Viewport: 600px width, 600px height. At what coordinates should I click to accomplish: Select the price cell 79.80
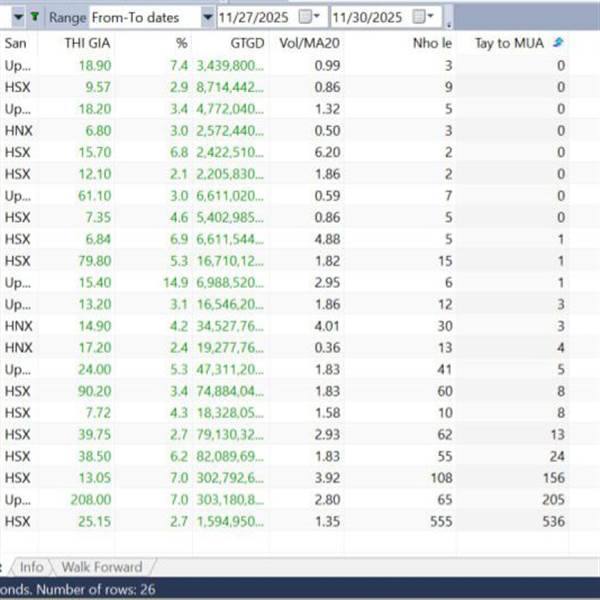click(x=95, y=261)
